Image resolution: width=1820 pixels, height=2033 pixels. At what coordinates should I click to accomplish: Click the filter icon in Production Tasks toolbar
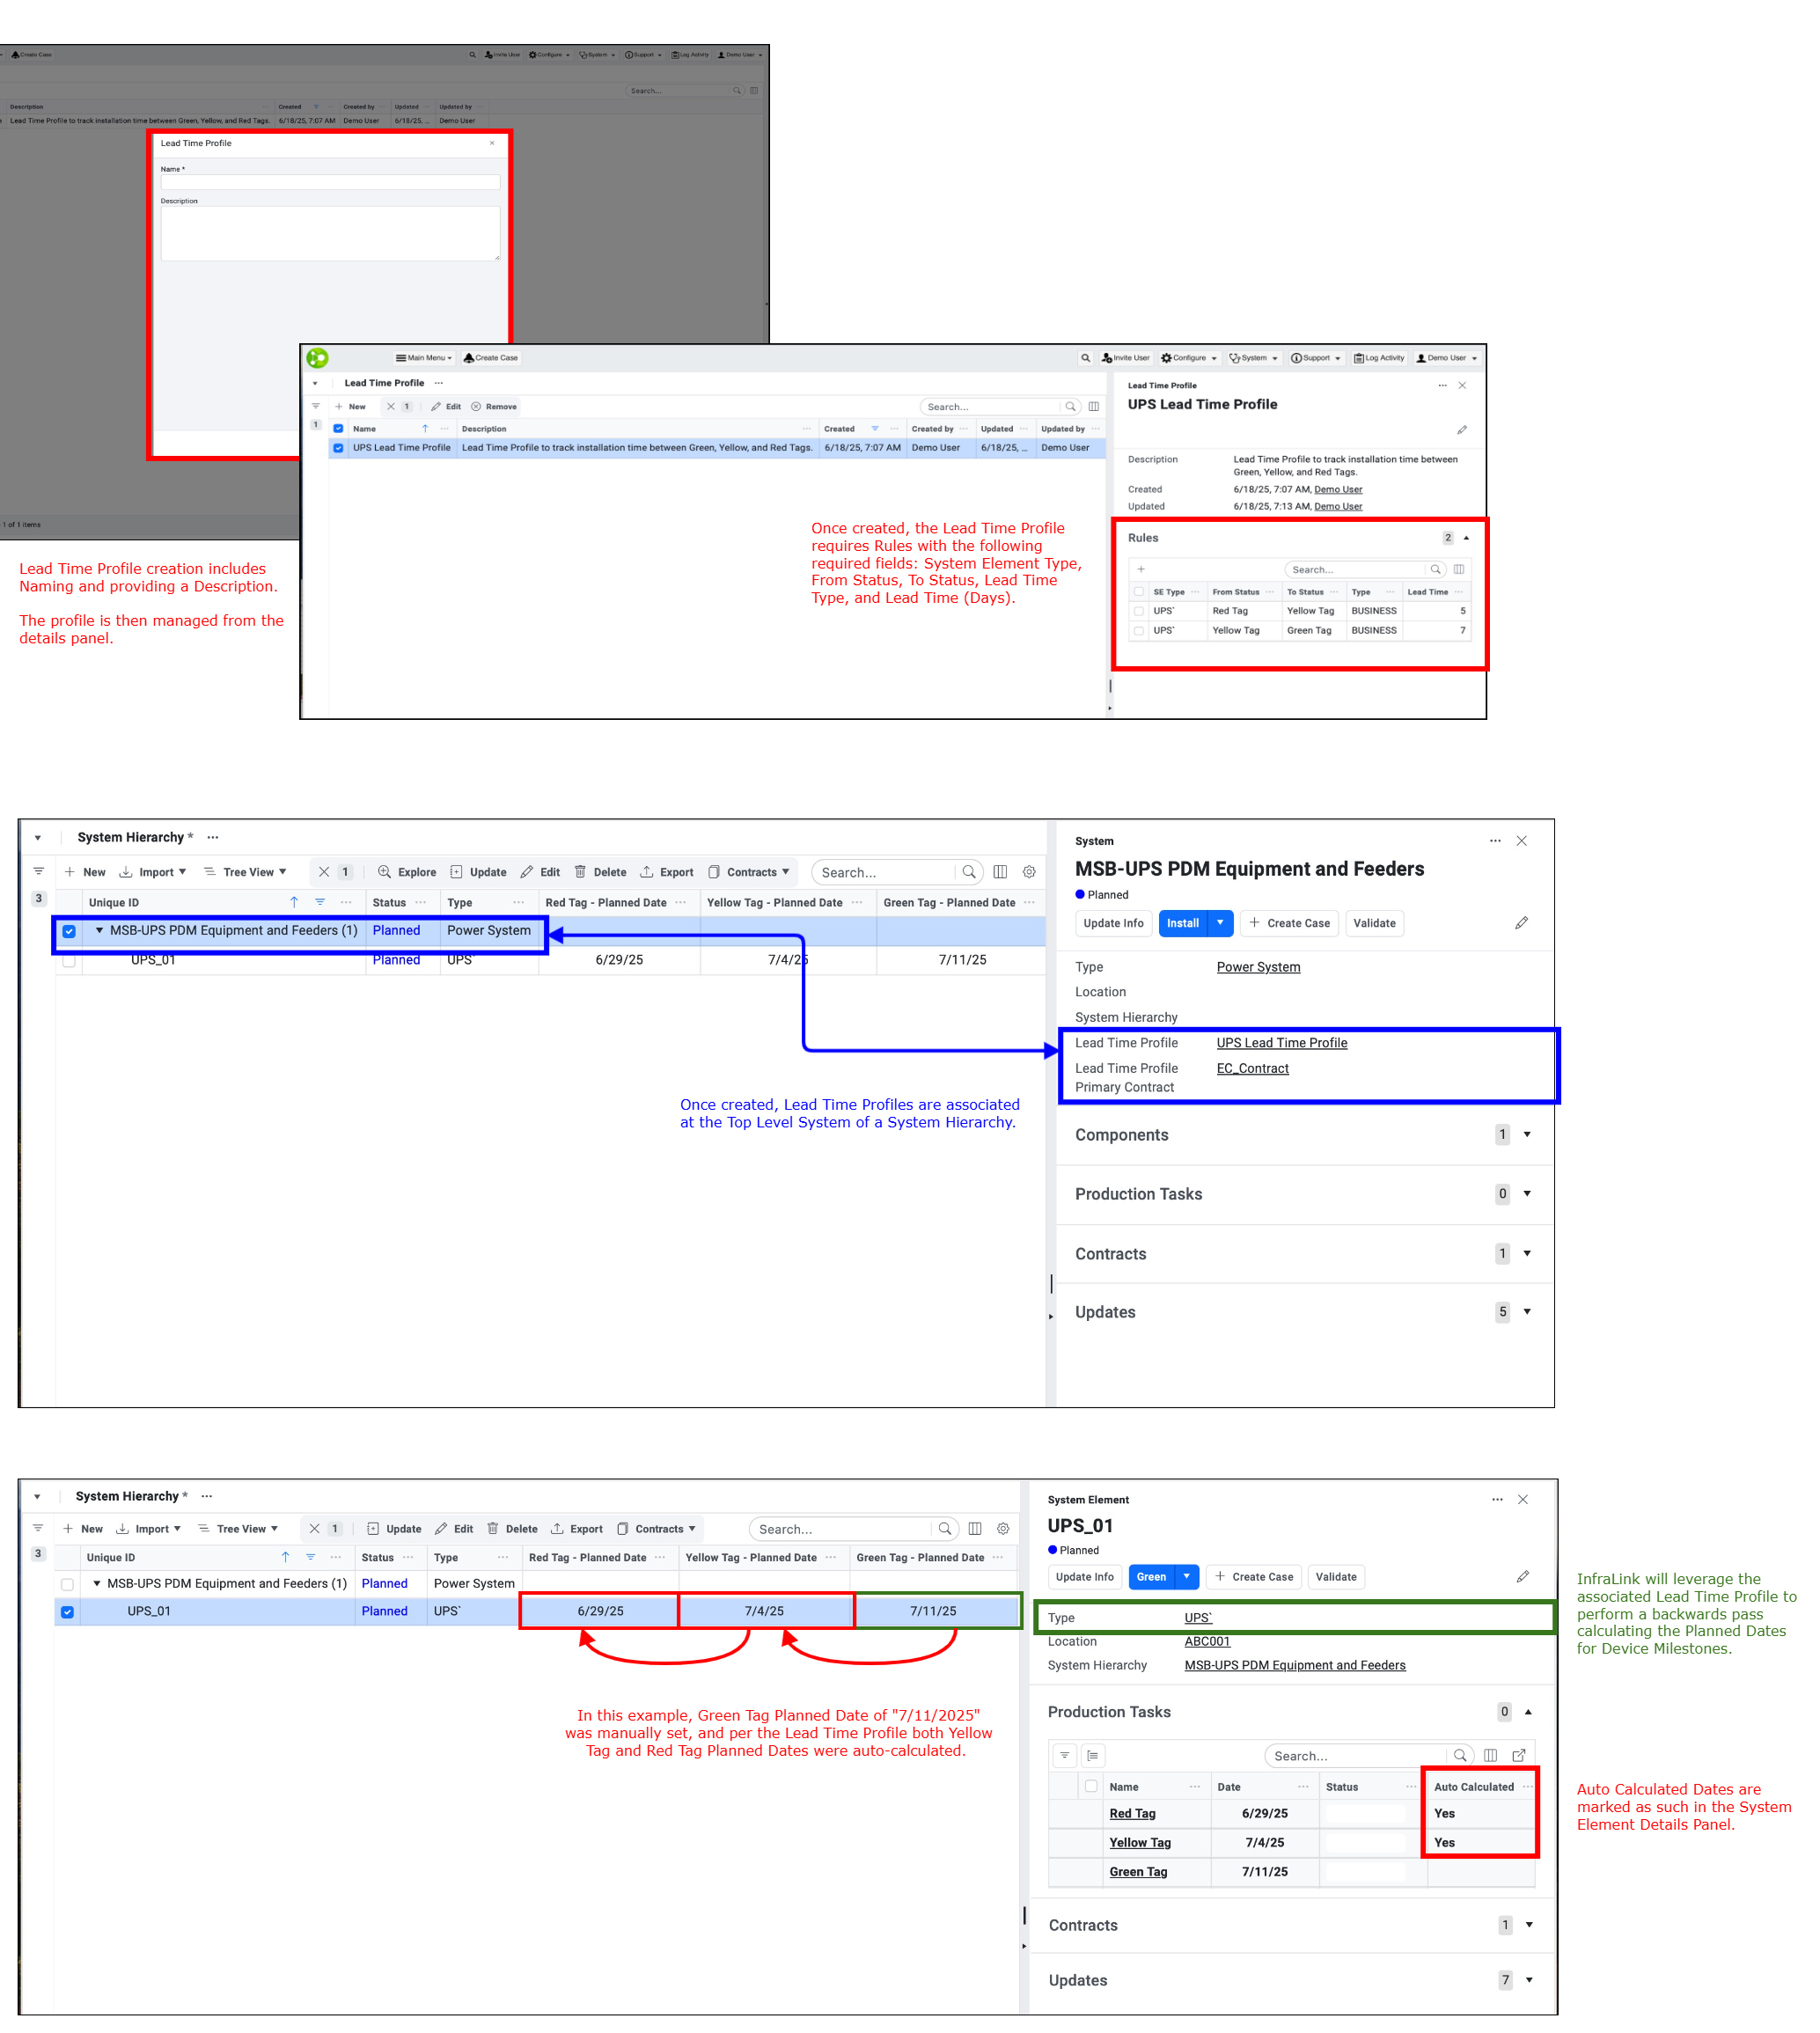[x=1065, y=1755]
